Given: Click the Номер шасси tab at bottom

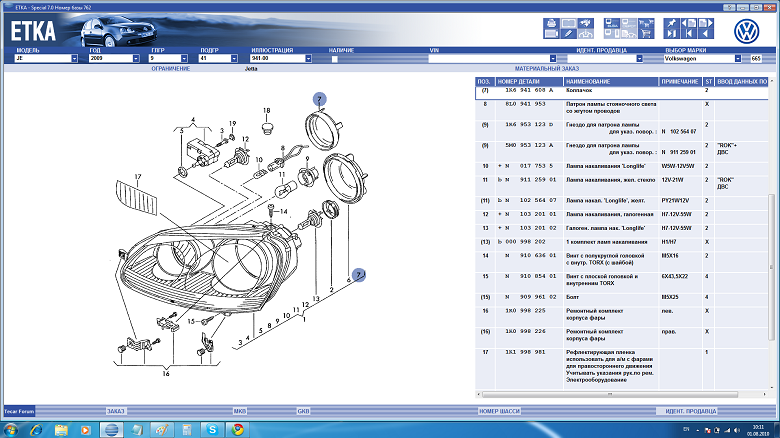Looking at the screenshot, I should point(499,411).
